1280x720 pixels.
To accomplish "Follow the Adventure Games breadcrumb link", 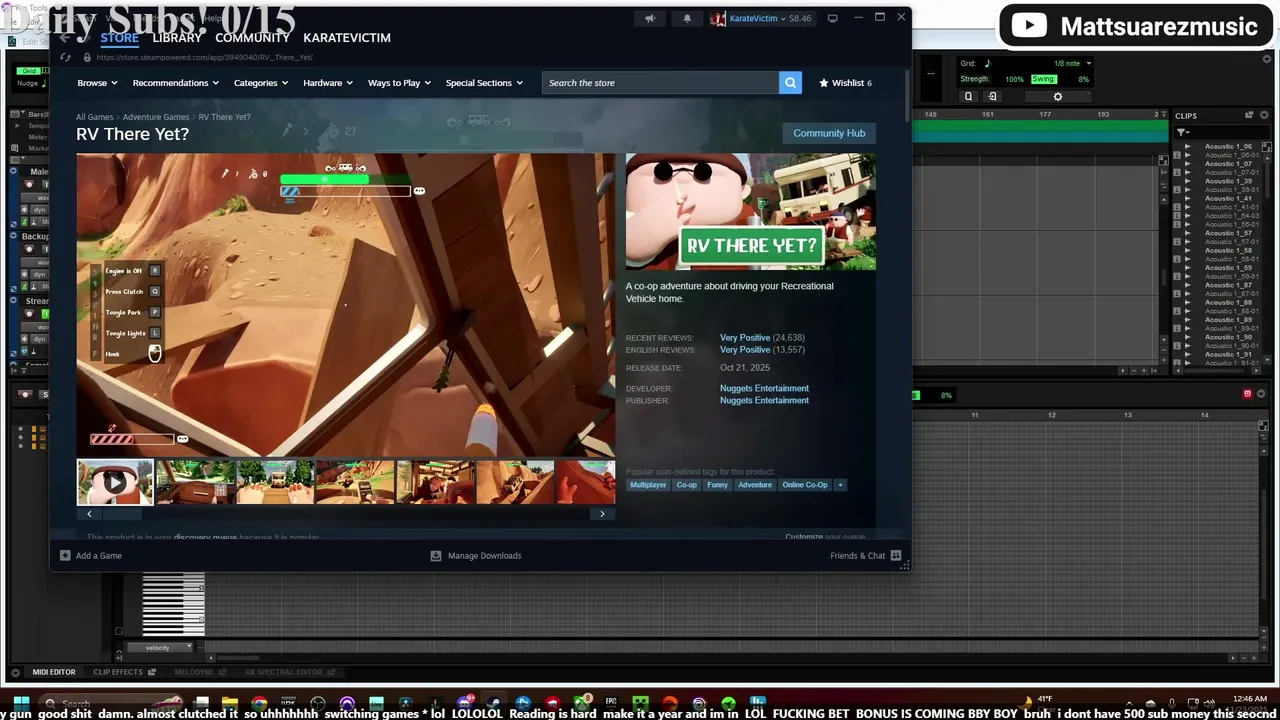I will click(156, 117).
